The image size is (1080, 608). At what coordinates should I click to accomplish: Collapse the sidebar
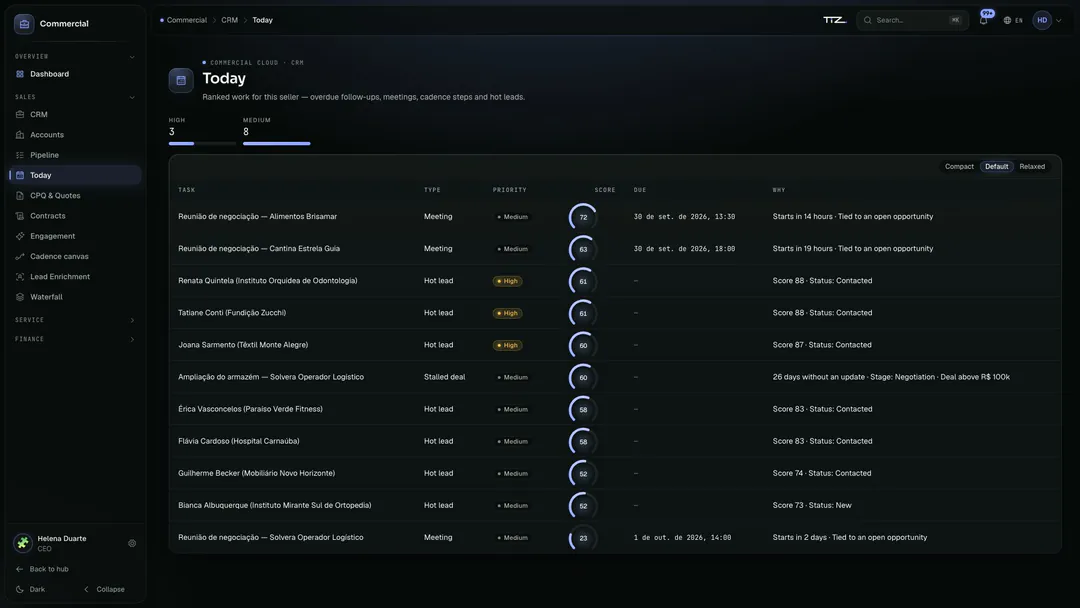pyautogui.click(x=104, y=589)
